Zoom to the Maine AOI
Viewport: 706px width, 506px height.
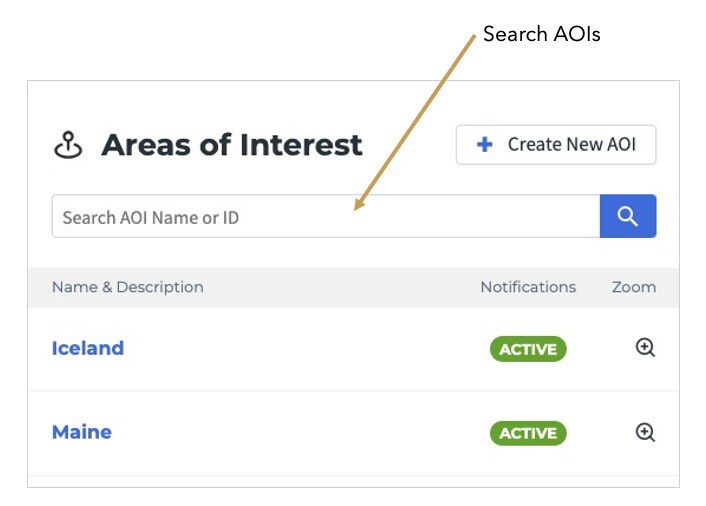coord(645,432)
